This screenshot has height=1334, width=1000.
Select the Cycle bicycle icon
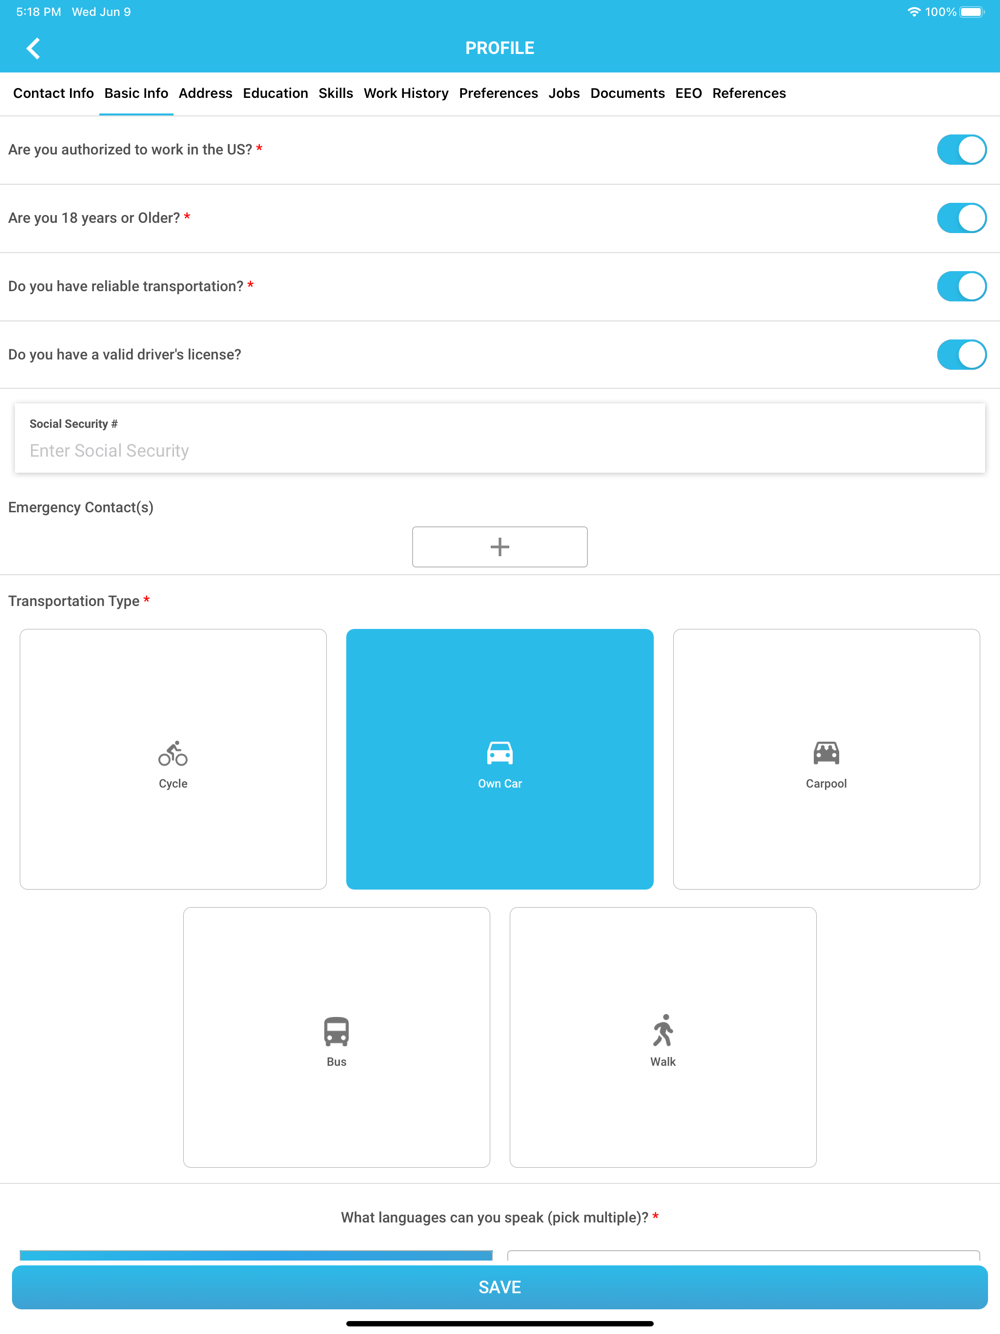[x=173, y=753]
